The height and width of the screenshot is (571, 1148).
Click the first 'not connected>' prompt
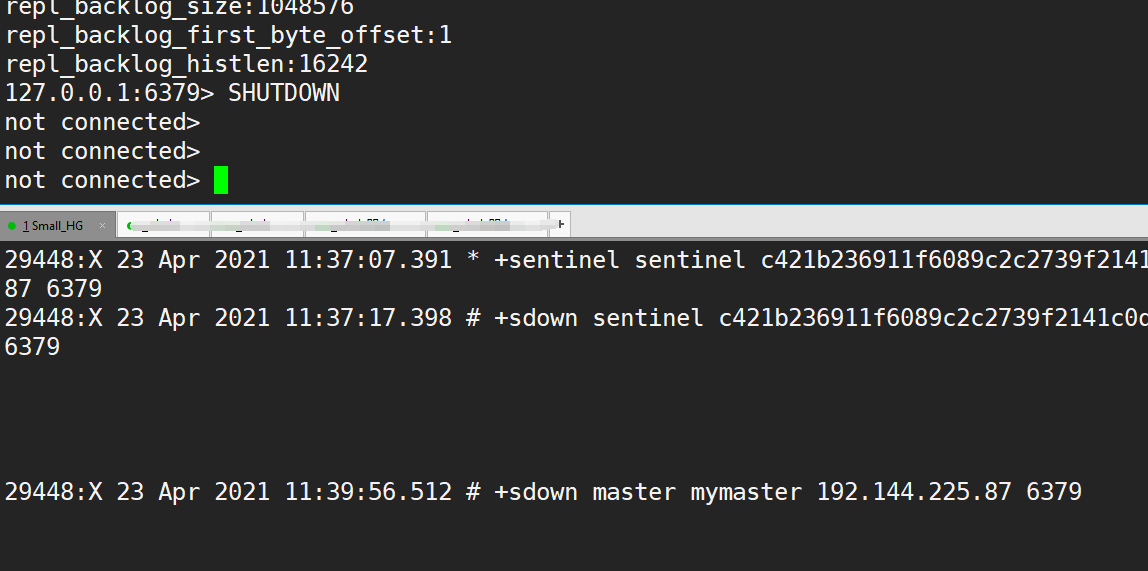tap(102, 122)
